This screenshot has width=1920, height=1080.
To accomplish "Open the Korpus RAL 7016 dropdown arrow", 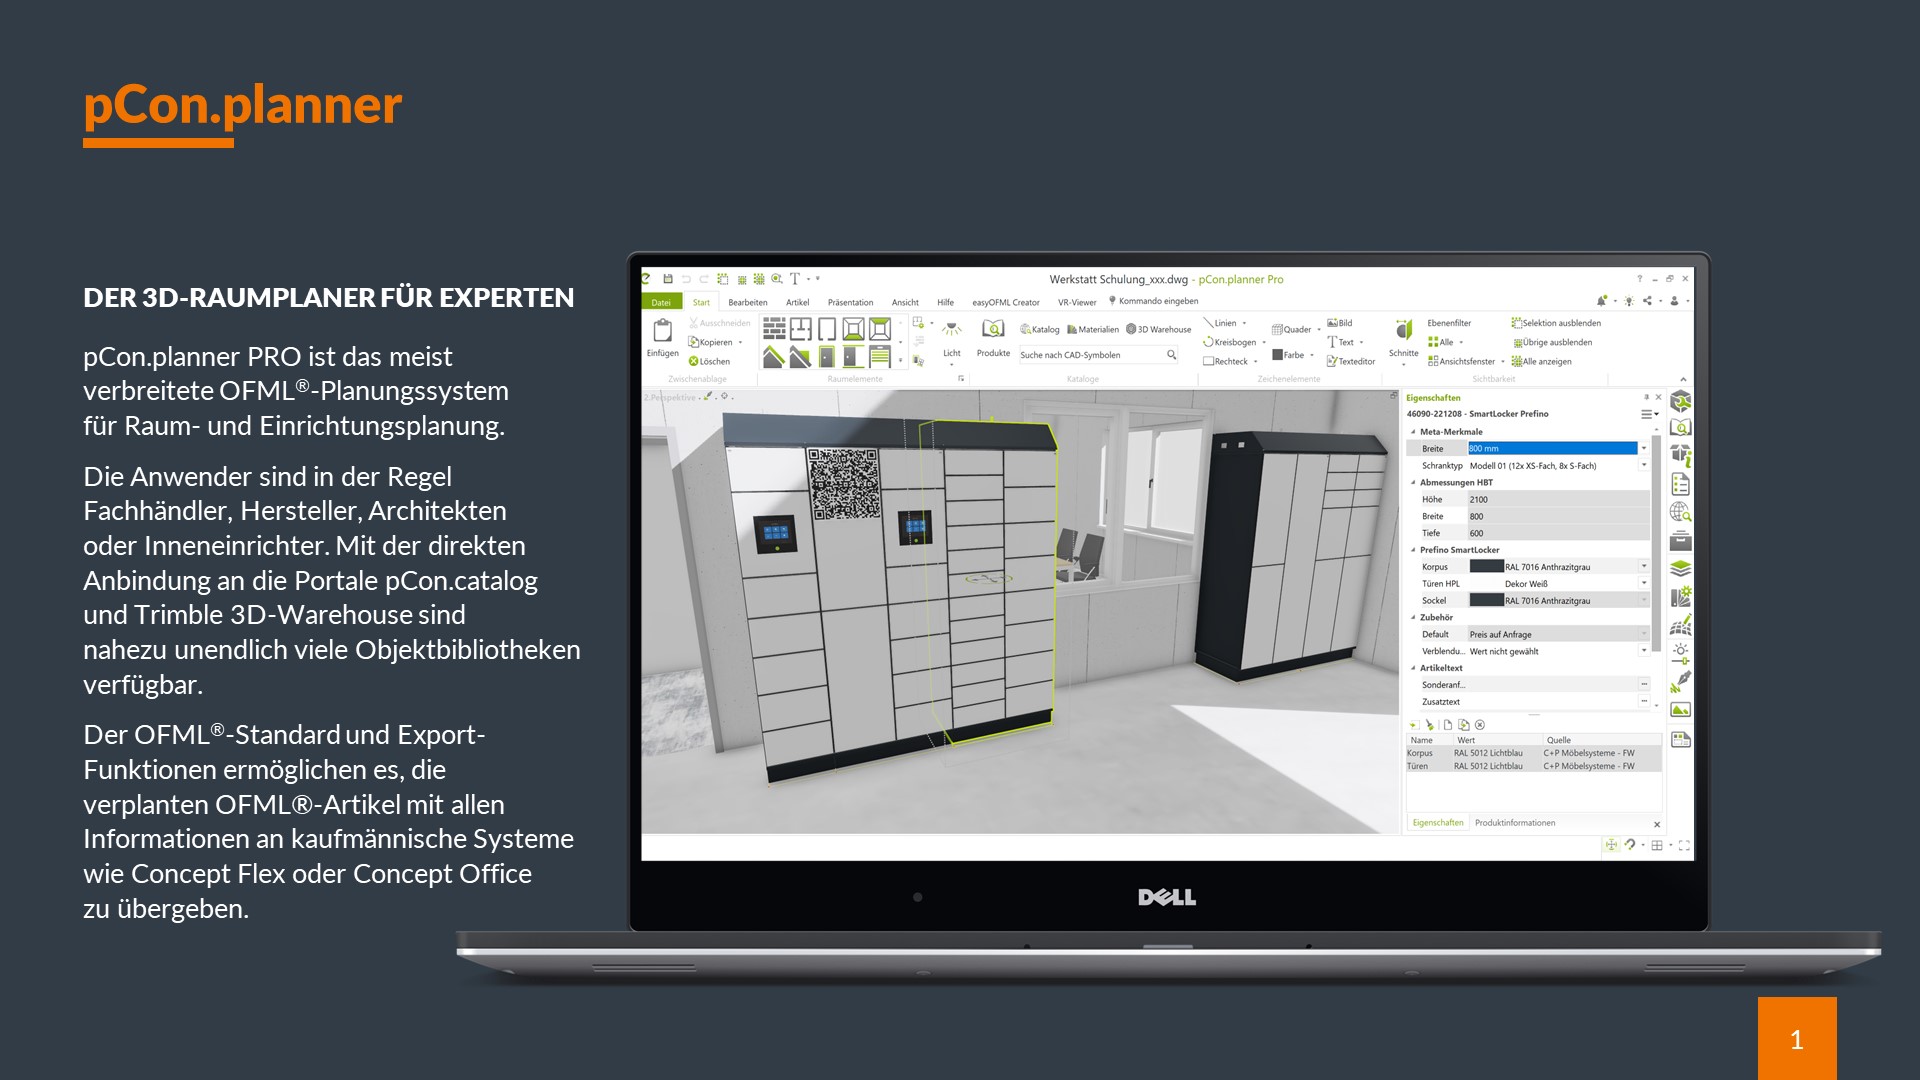I will tap(1644, 567).
